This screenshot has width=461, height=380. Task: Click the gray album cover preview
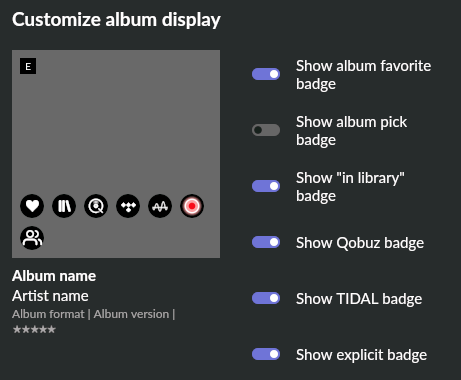[x=116, y=154]
